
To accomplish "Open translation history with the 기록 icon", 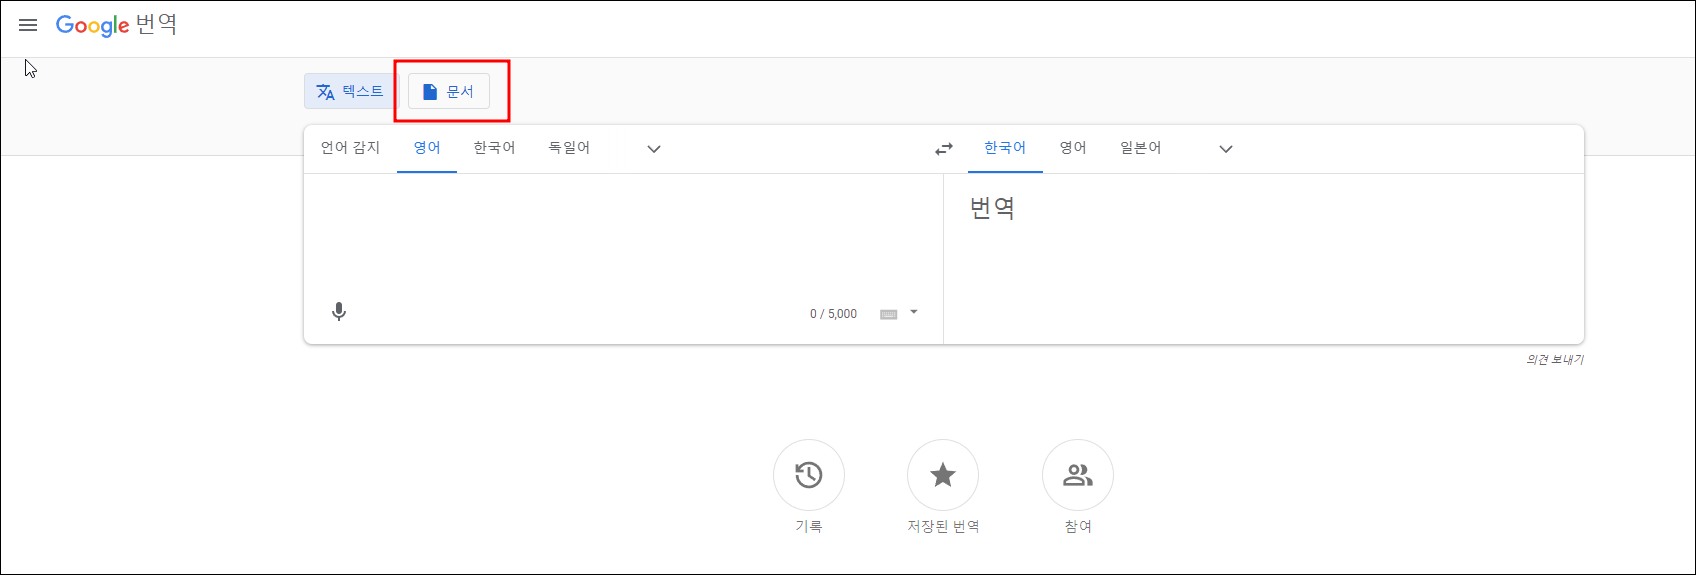I will click(809, 475).
